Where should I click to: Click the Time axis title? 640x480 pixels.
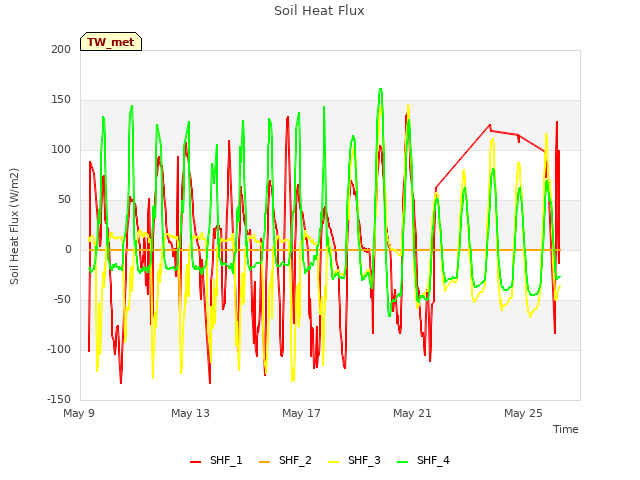tap(565, 429)
